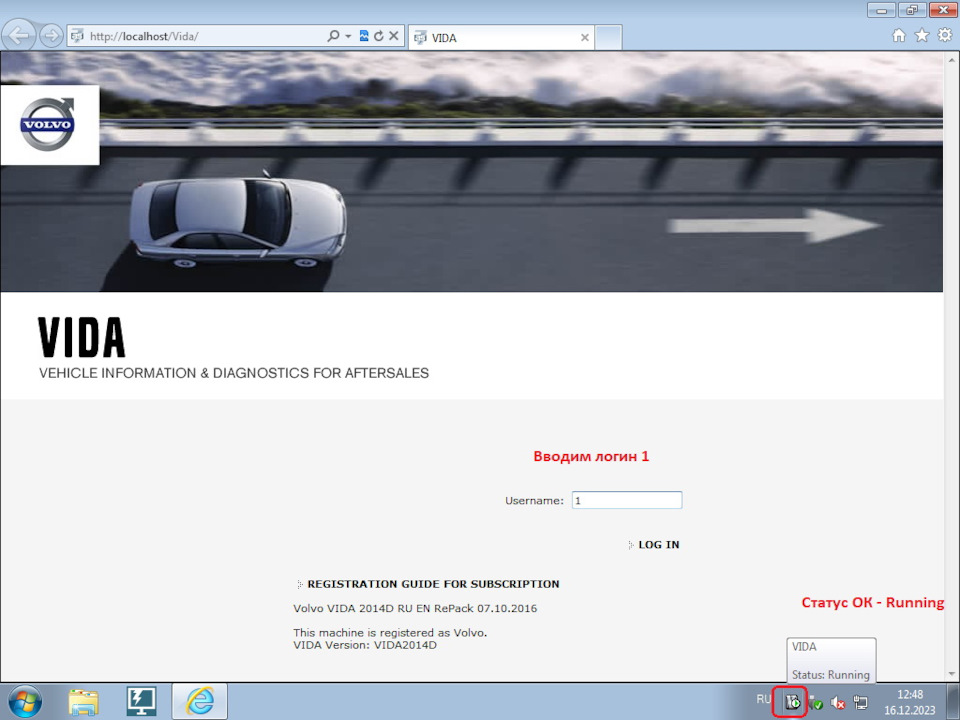The width and height of the screenshot is (960, 720).
Task: Open the Tools gear menu
Action: point(944,34)
